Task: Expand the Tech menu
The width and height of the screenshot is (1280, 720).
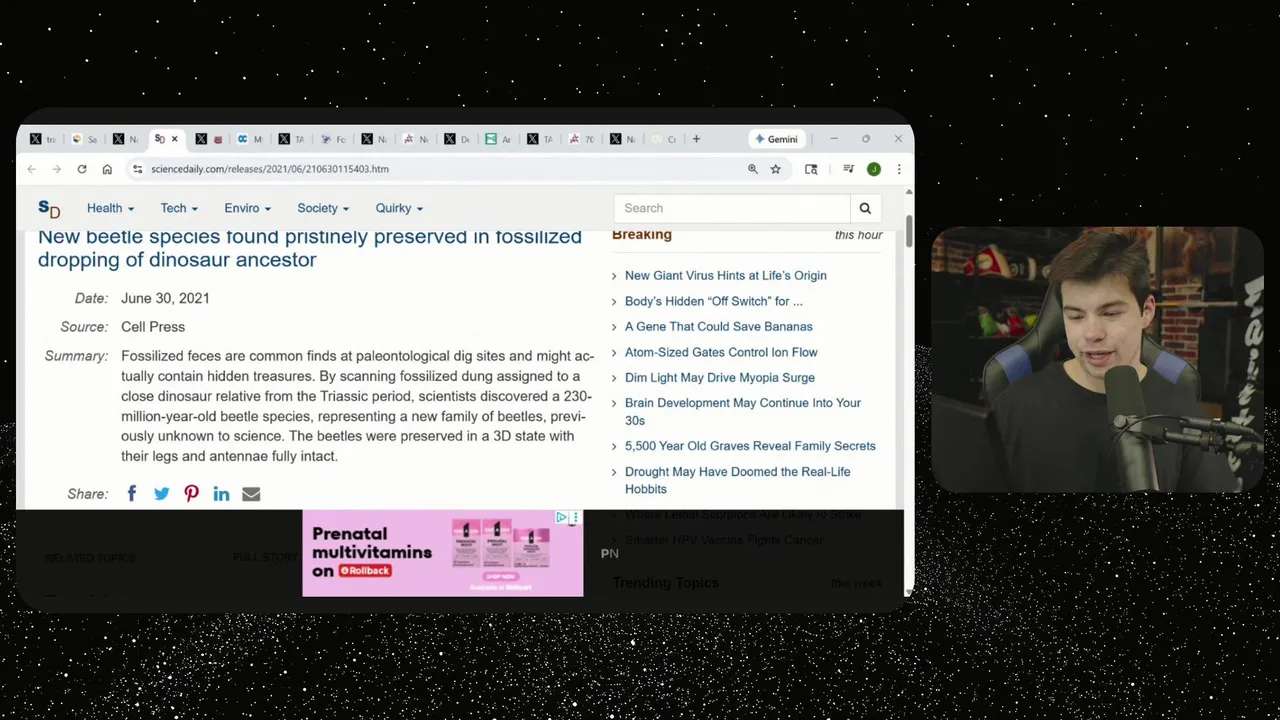Action: point(179,208)
